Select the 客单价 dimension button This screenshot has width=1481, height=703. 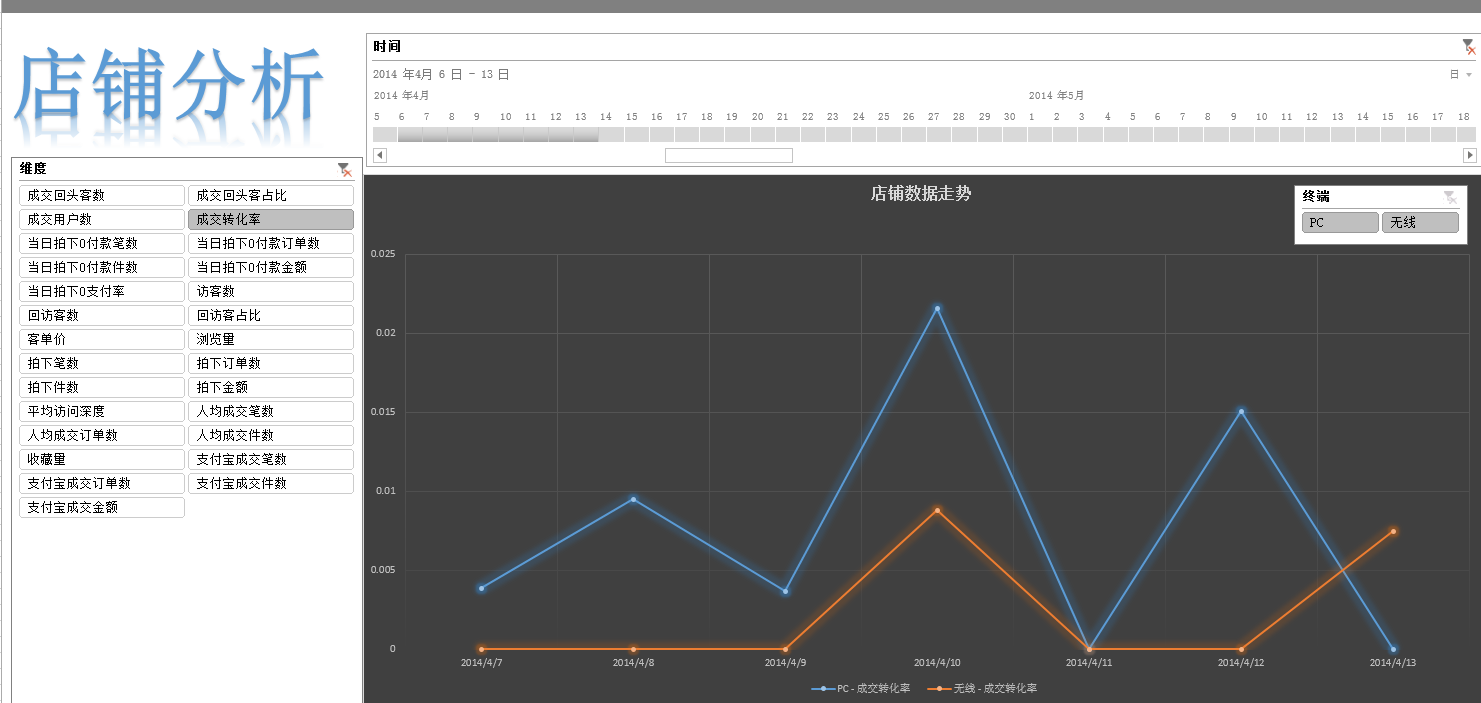[102, 340]
